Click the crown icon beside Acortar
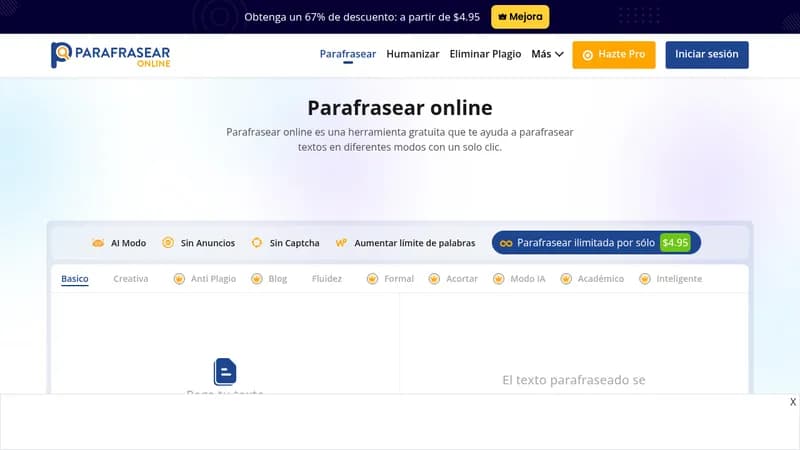Viewport: 800px width, 450px height. coord(434,279)
